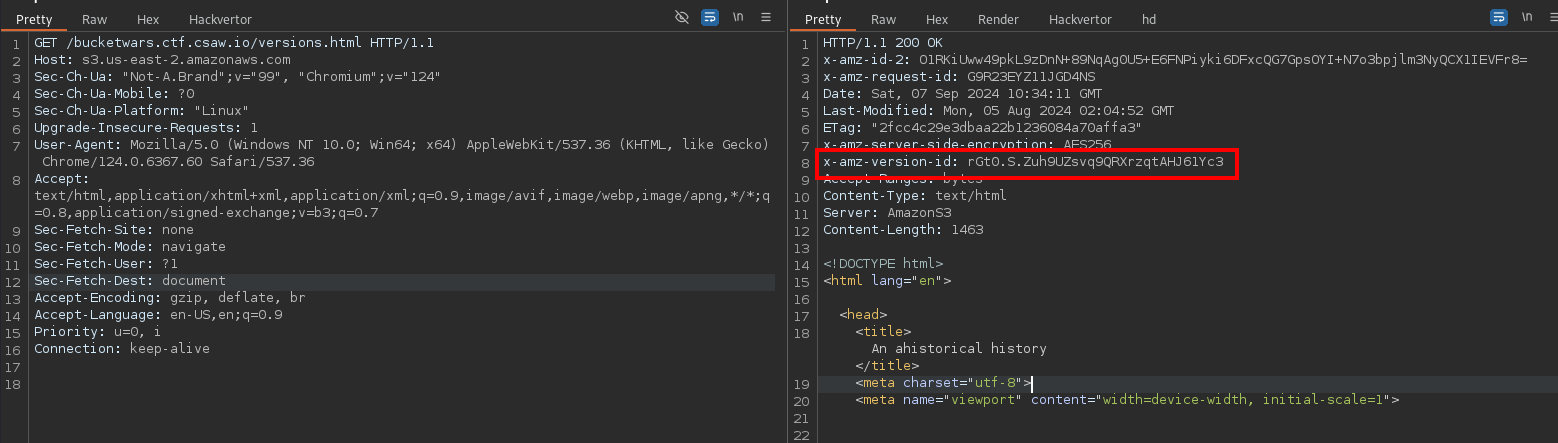Click the Accept-Language: en-US,en;q=0.9 header
1558x443 pixels.
coord(158,315)
